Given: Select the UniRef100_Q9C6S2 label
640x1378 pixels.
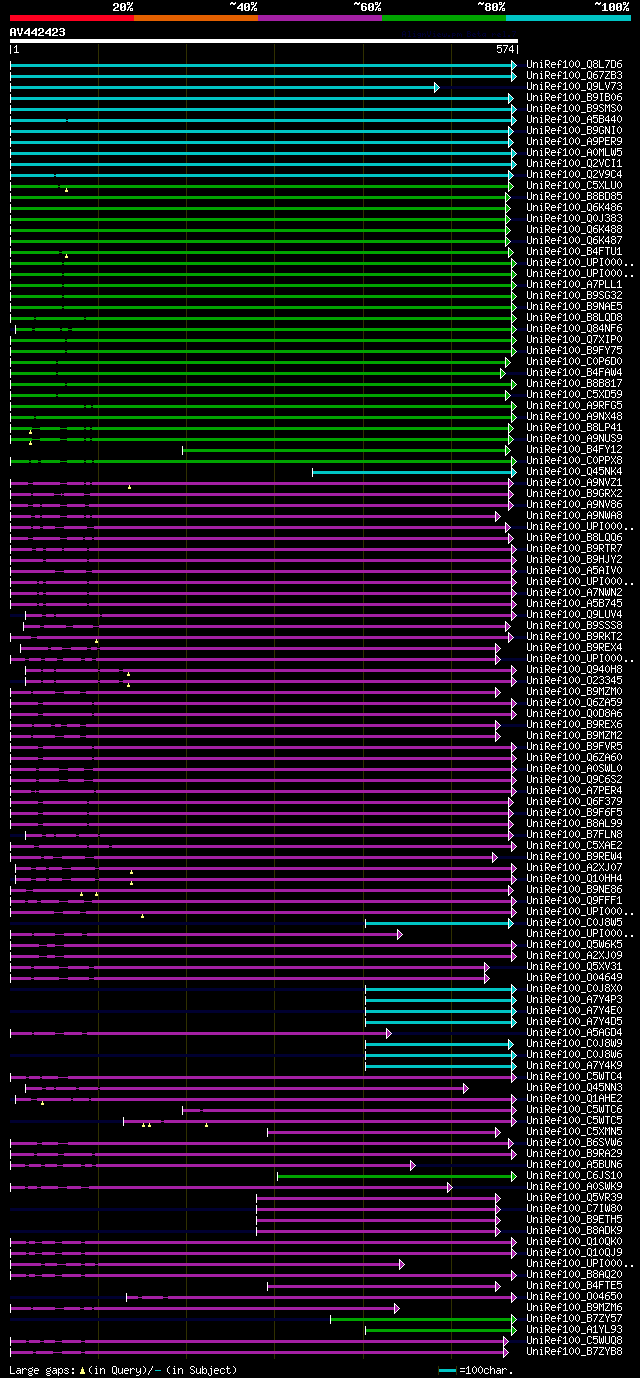Looking at the screenshot, I should (574, 780).
